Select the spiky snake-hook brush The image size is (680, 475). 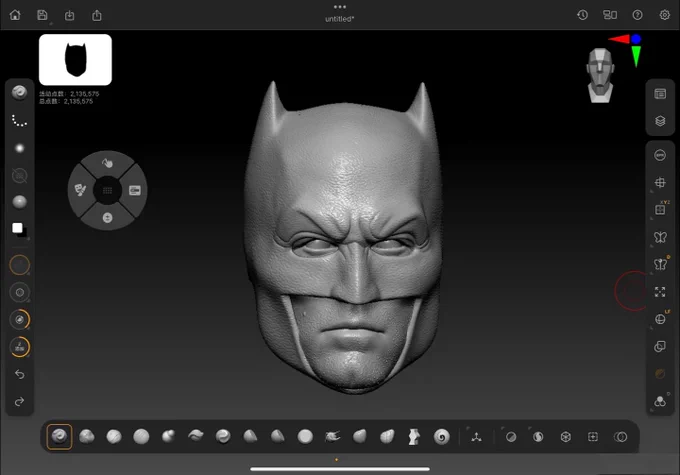332,436
